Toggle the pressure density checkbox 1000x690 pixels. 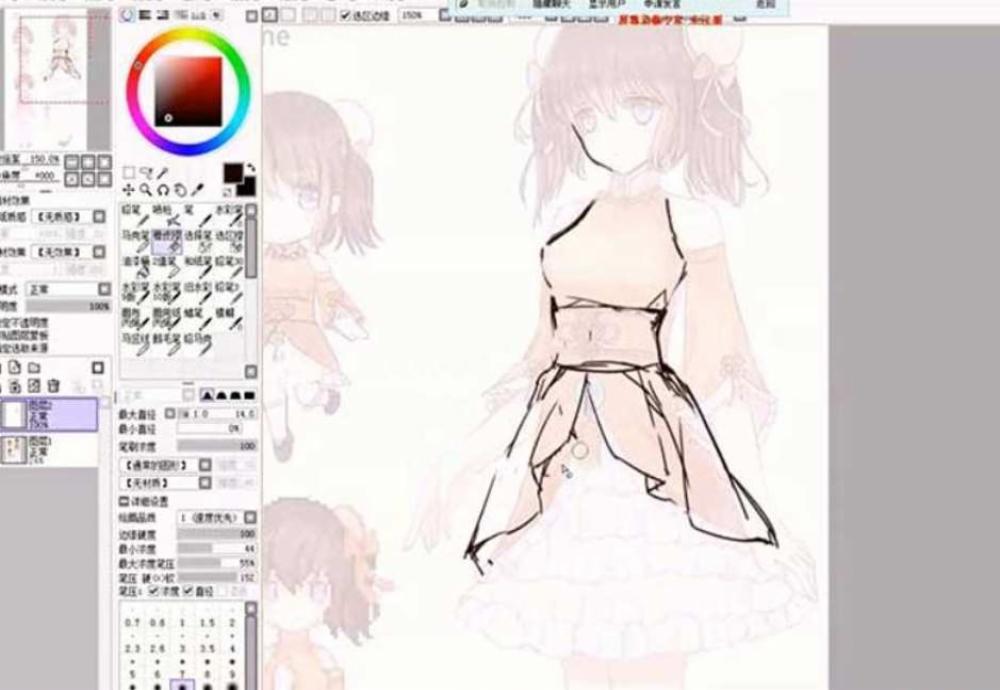pyautogui.click(x=153, y=592)
